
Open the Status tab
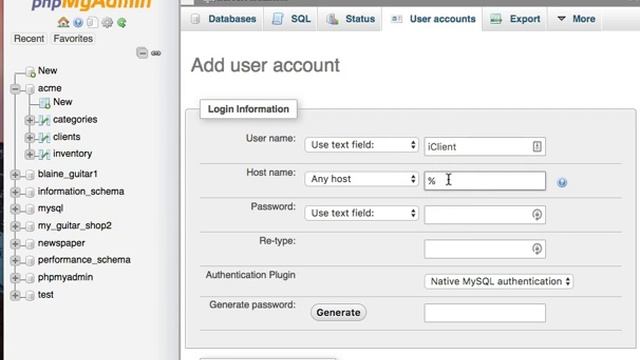tap(351, 19)
